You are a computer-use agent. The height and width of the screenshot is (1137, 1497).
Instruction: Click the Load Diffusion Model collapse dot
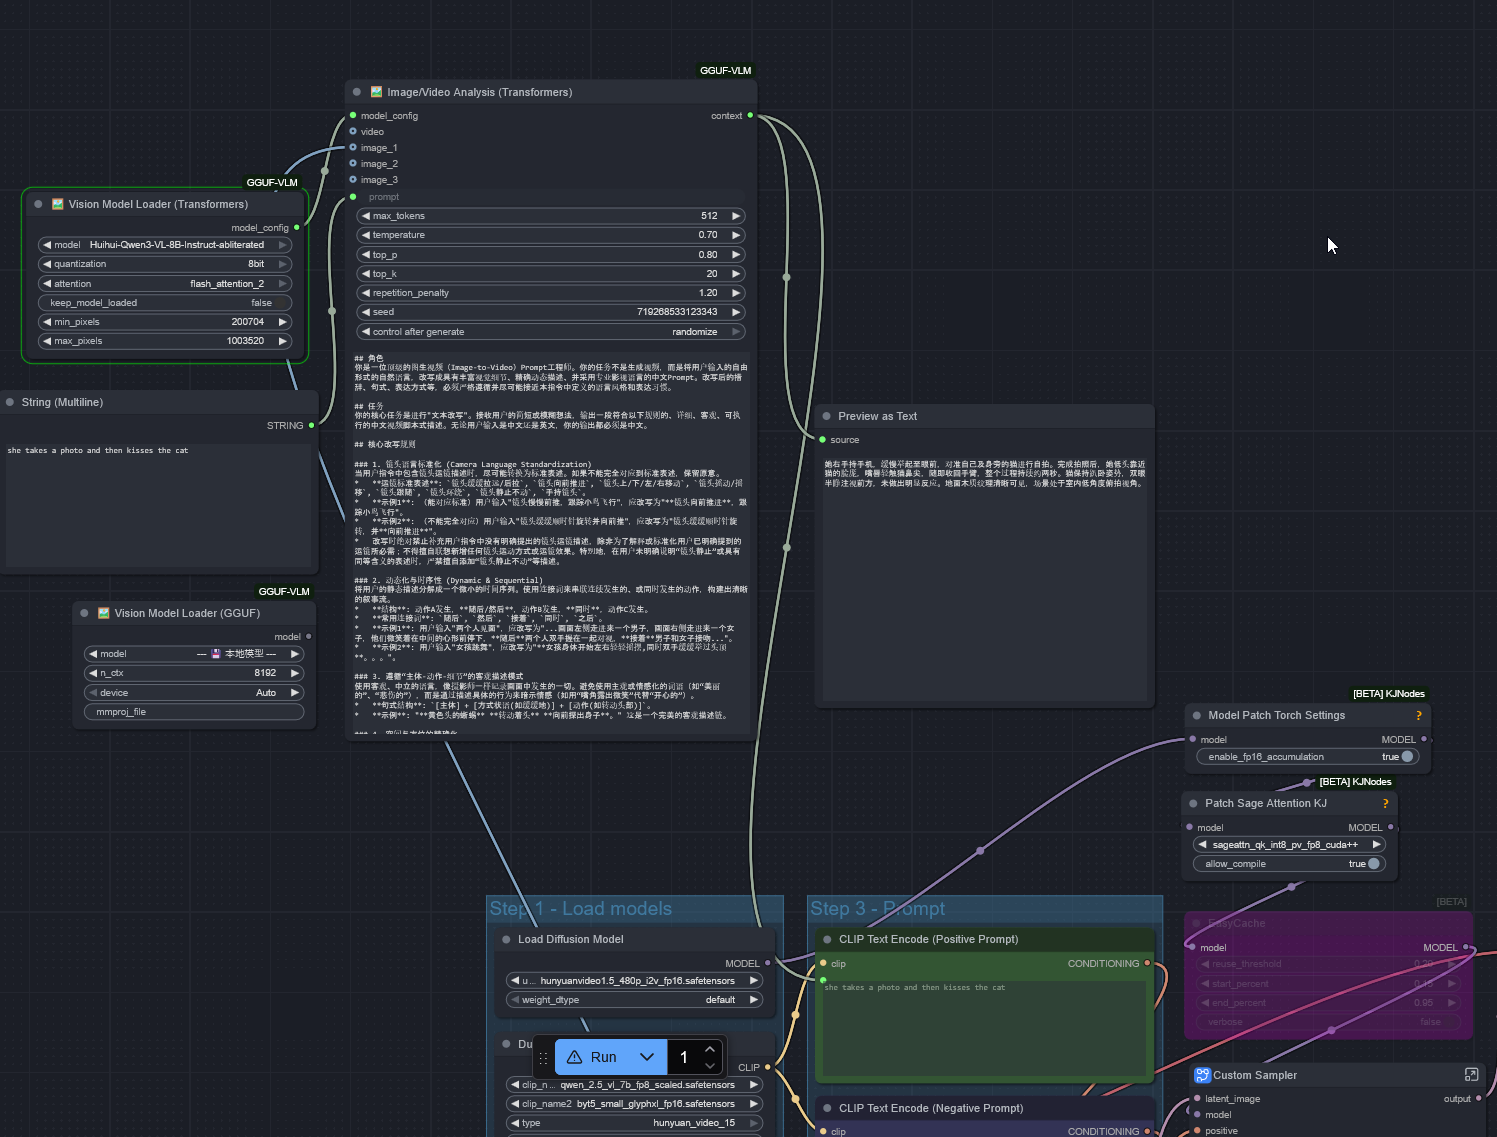pyautogui.click(x=506, y=939)
